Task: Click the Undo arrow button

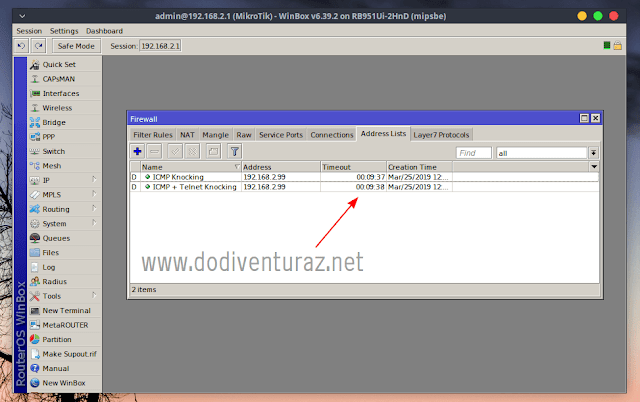Action: point(22,46)
